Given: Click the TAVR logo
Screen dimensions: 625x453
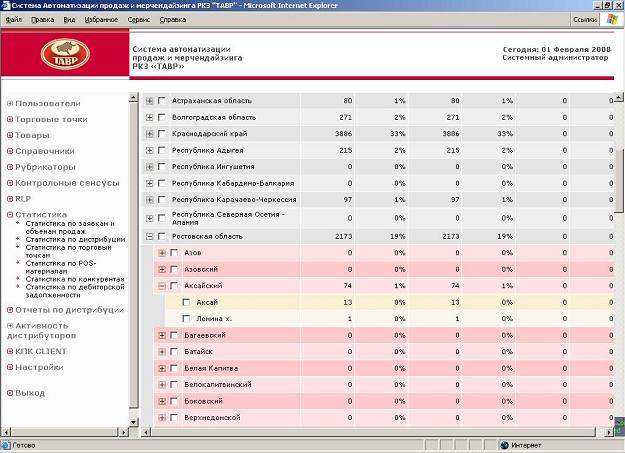Looking at the screenshot, I should click(65, 54).
